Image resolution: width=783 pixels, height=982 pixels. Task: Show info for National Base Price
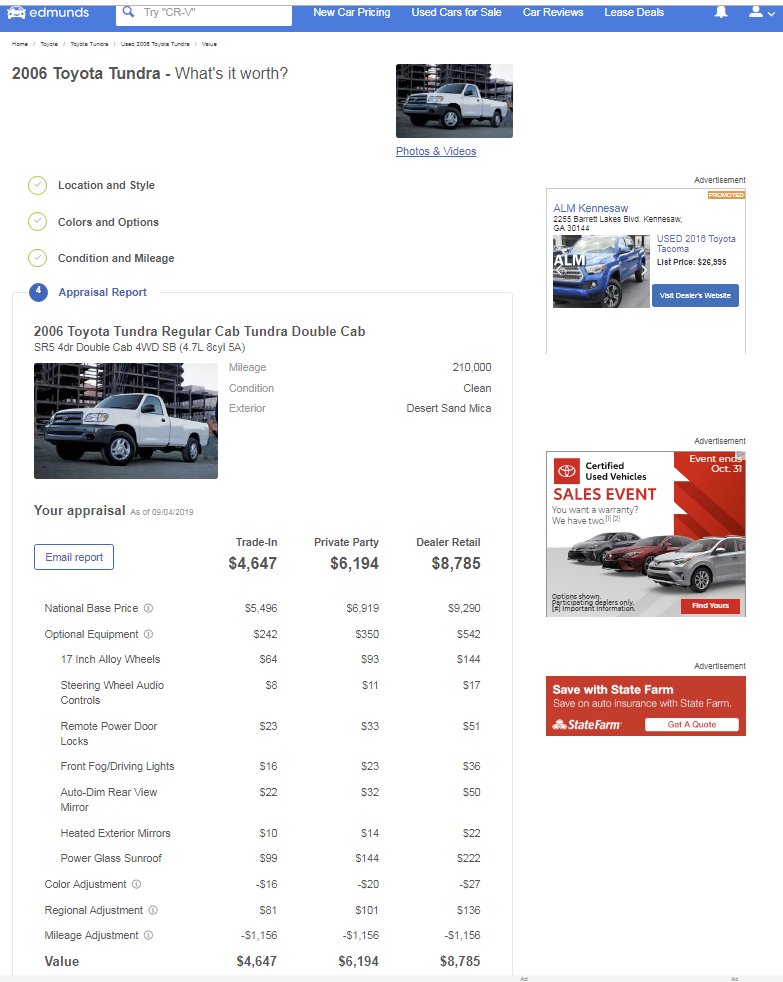click(148, 608)
